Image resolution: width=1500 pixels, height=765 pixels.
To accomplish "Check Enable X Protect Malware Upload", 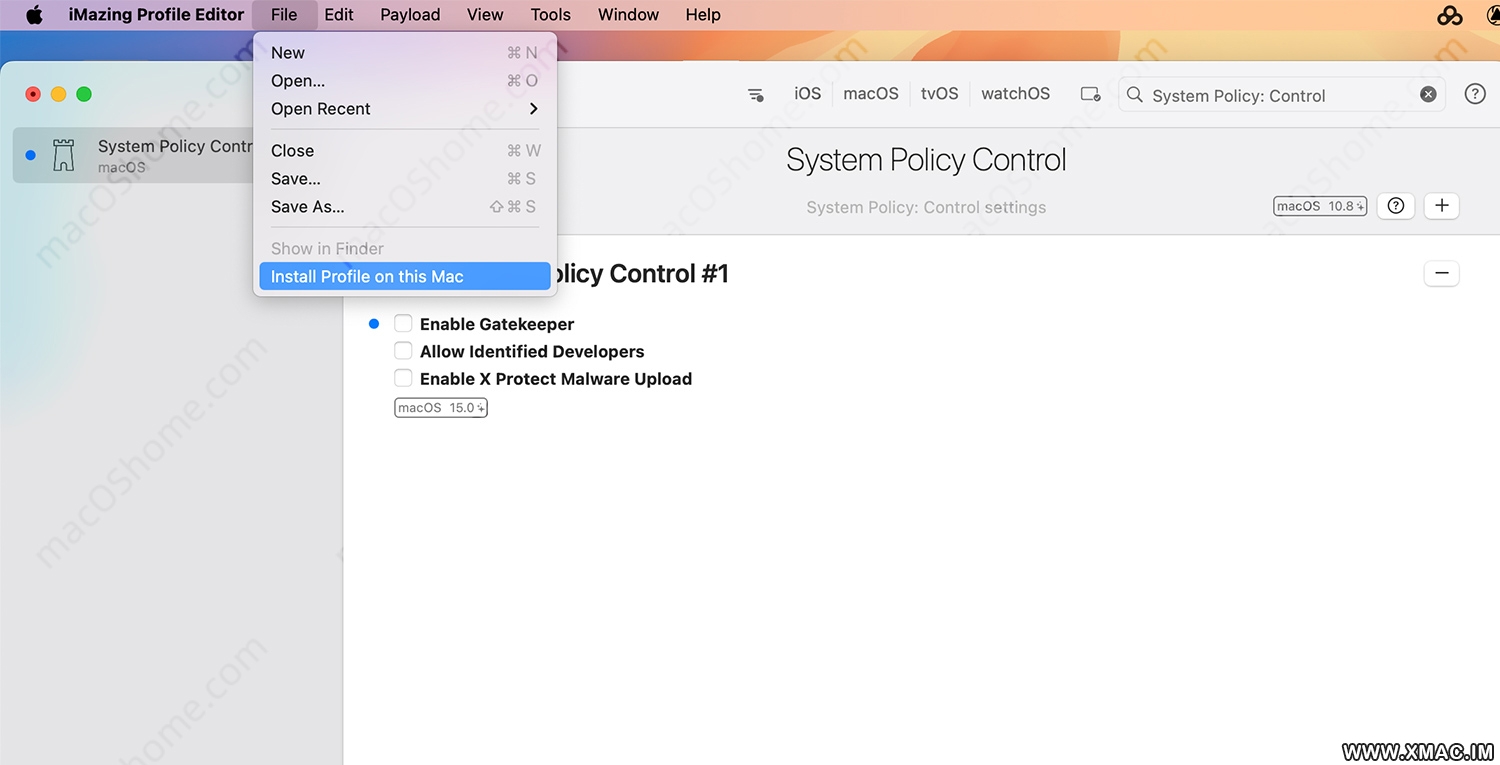I will [x=403, y=377].
